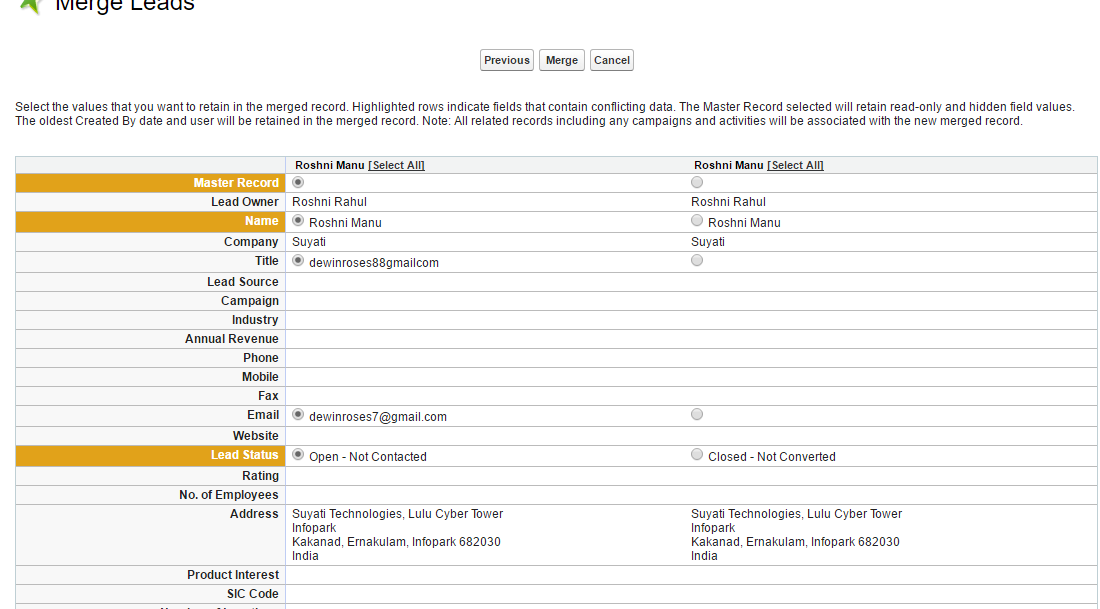Select first record as Master Record
The width and height of the screenshot is (1100, 609).
tap(298, 182)
